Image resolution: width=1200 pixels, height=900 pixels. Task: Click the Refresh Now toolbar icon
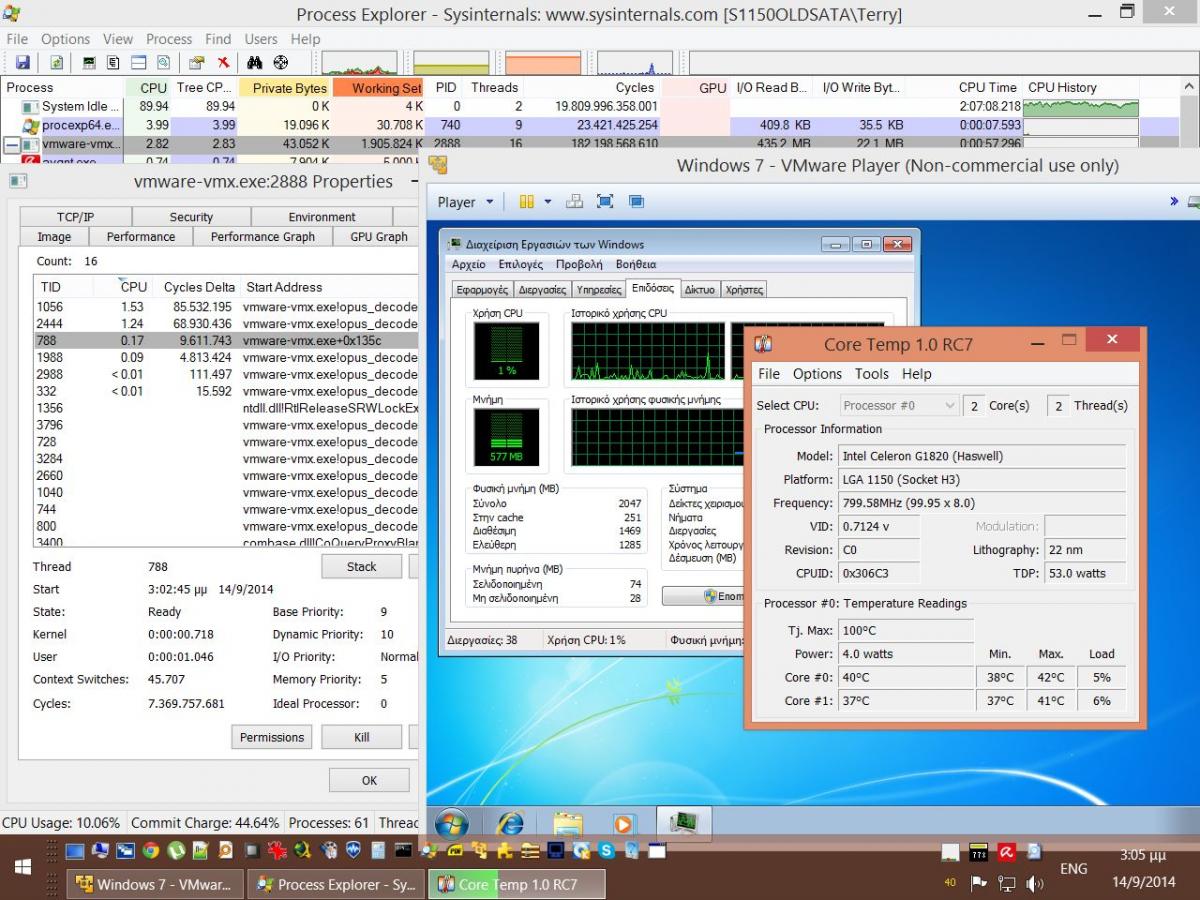[57, 63]
